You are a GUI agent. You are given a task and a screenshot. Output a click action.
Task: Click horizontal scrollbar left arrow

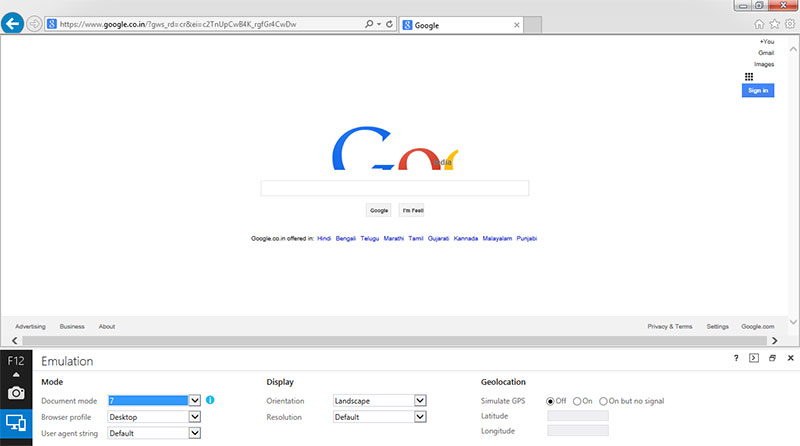tap(14, 340)
